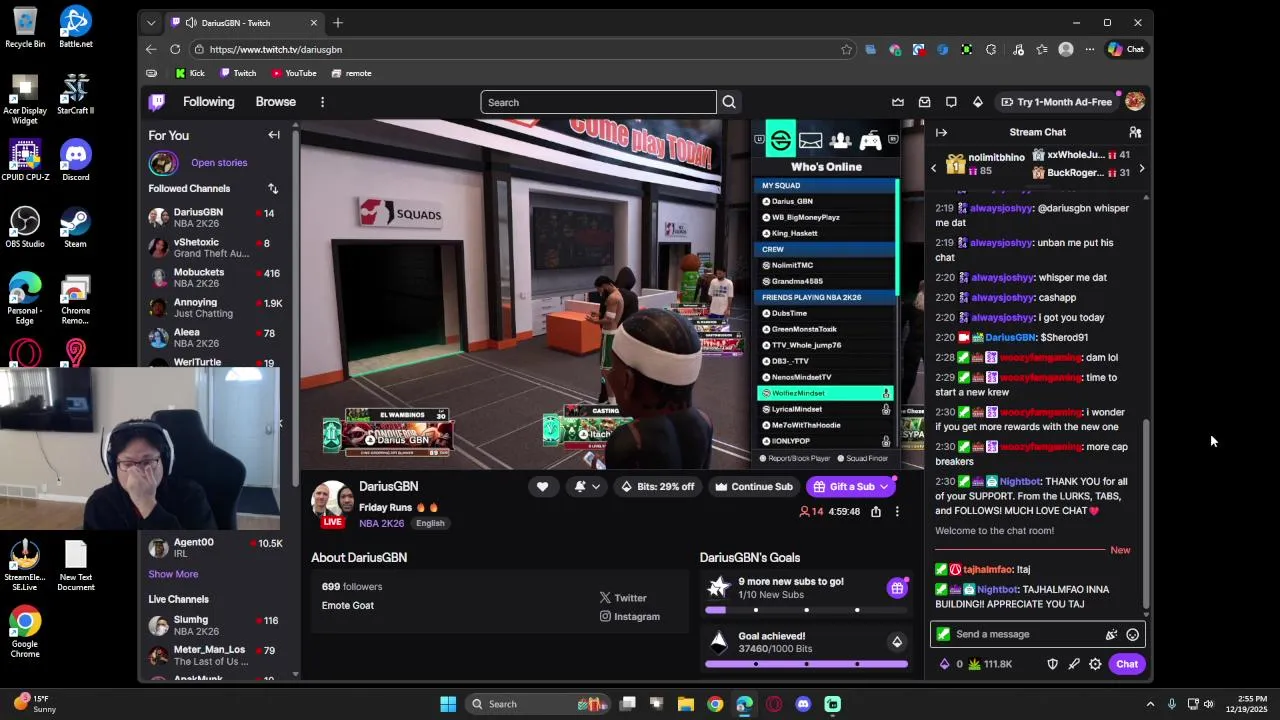Go back in browser
This screenshot has height=720, width=1280.
151,49
